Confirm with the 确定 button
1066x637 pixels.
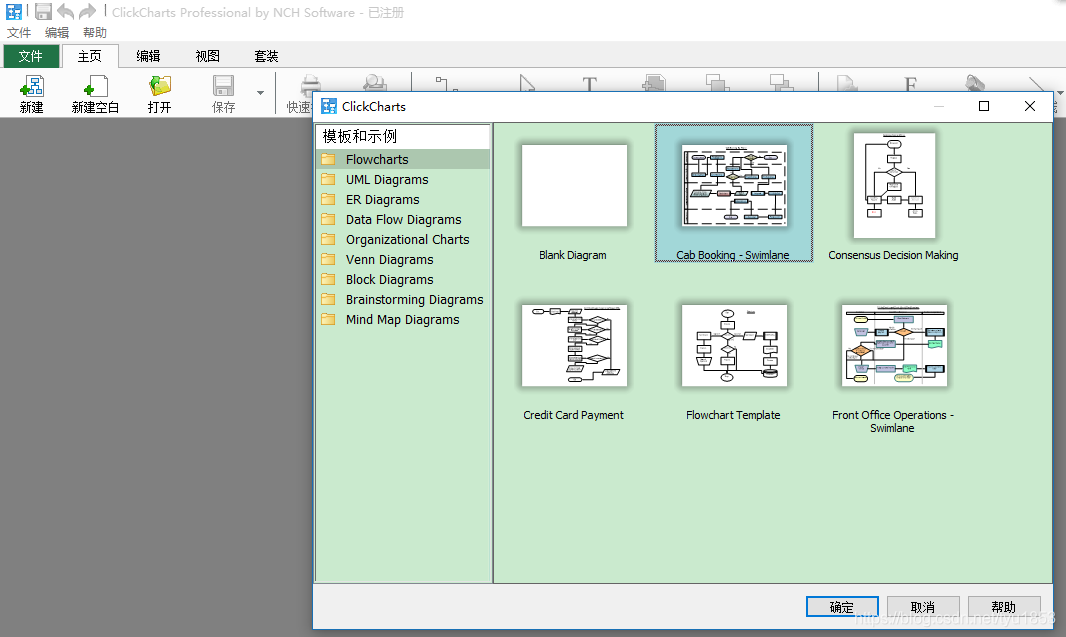pyautogui.click(x=842, y=606)
